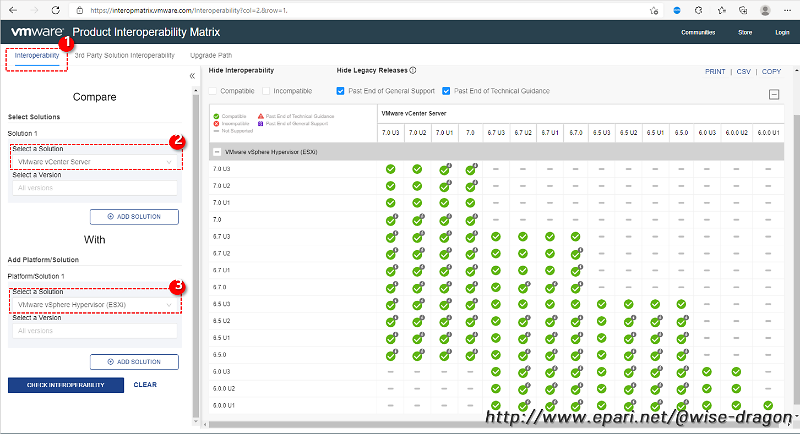Open browser settings ellipsis menu
800x434 pixels.
click(787, 10)
